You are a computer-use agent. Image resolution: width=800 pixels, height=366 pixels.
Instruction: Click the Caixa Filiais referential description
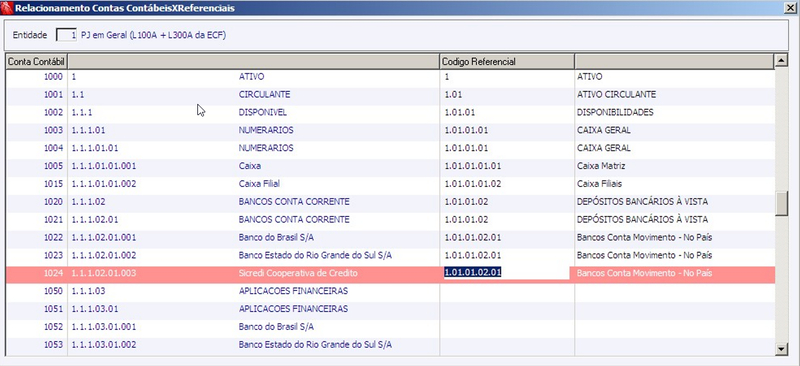(599, 184)
